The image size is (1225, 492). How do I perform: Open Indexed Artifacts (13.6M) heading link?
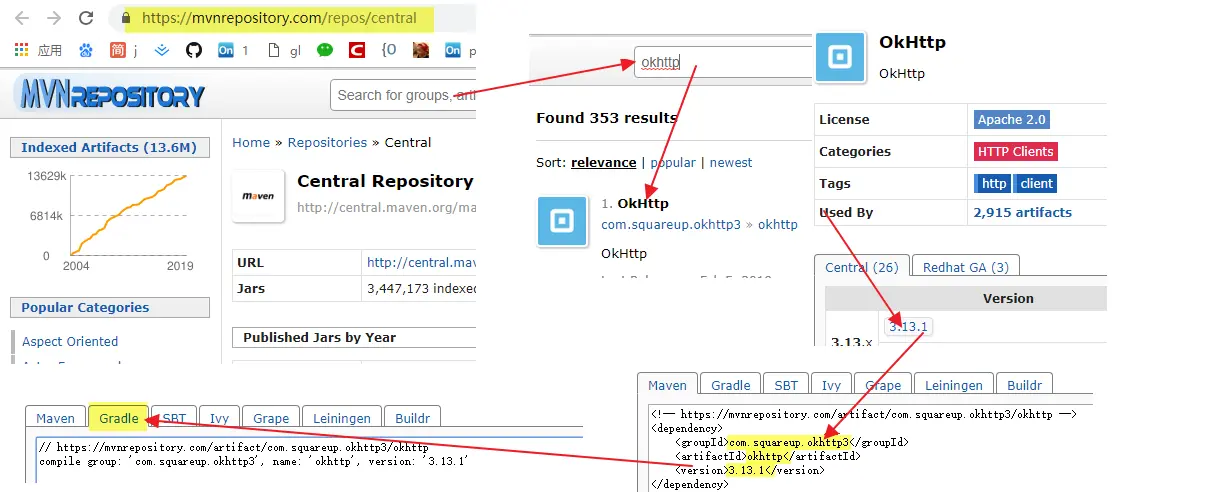pos(109,147)
